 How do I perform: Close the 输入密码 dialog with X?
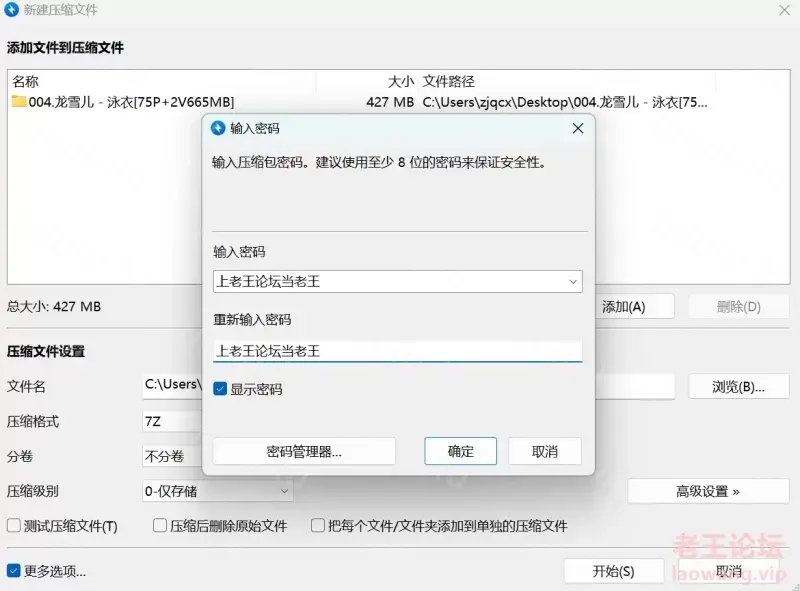[578, 128]
